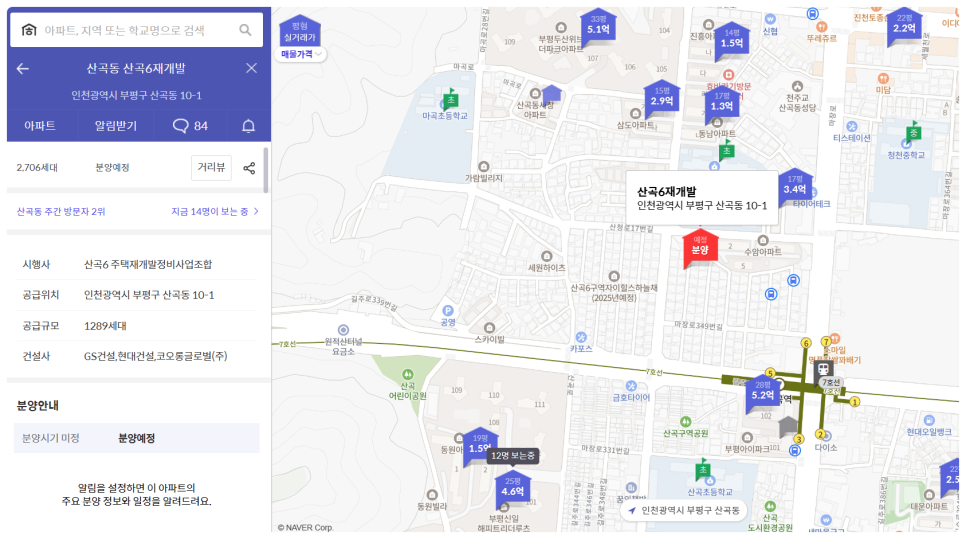The width and height of the screenshot is (966, 539).
Task: Share this listing via share icon
Action: 249,168
